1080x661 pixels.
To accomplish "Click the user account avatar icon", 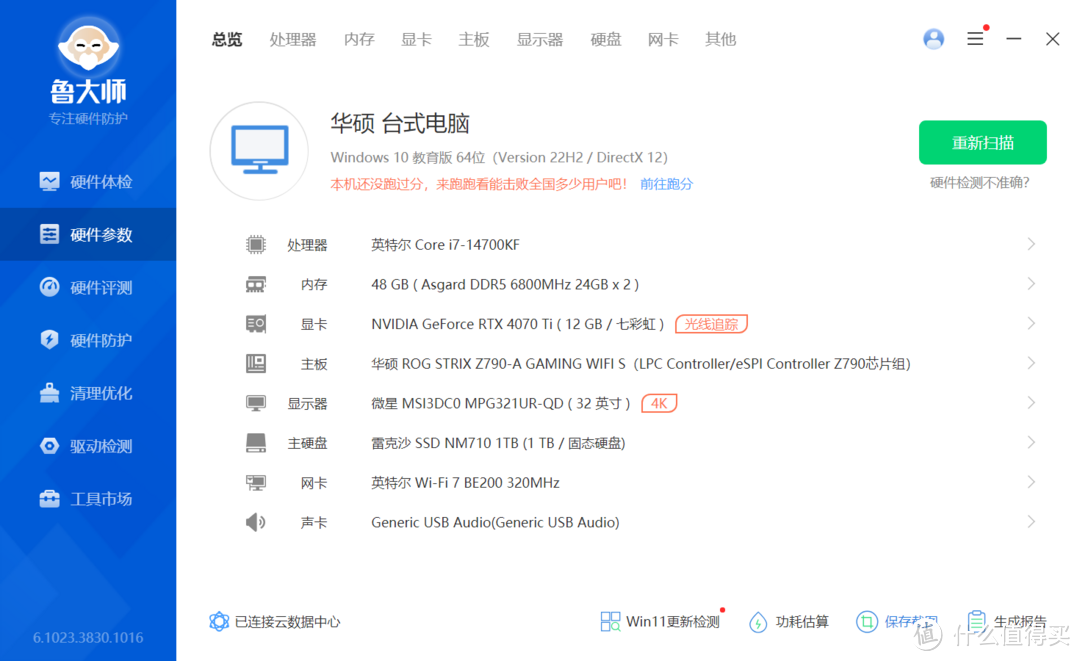I will [933, 39].
